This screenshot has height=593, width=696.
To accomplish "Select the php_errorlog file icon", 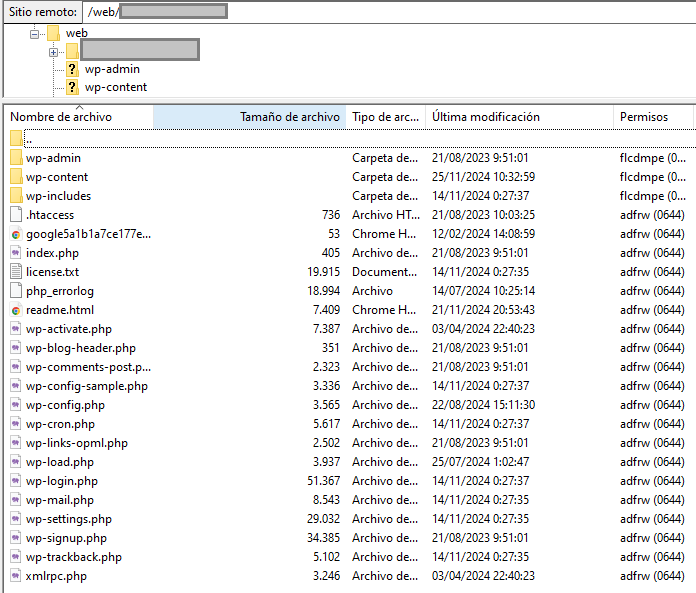I will click(x=16, y=291).
